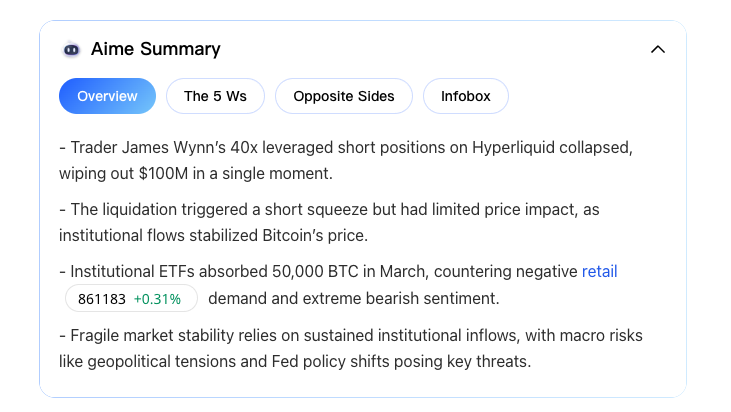
Task: Click the Aime robot icon
Action: tap(71, 49)
